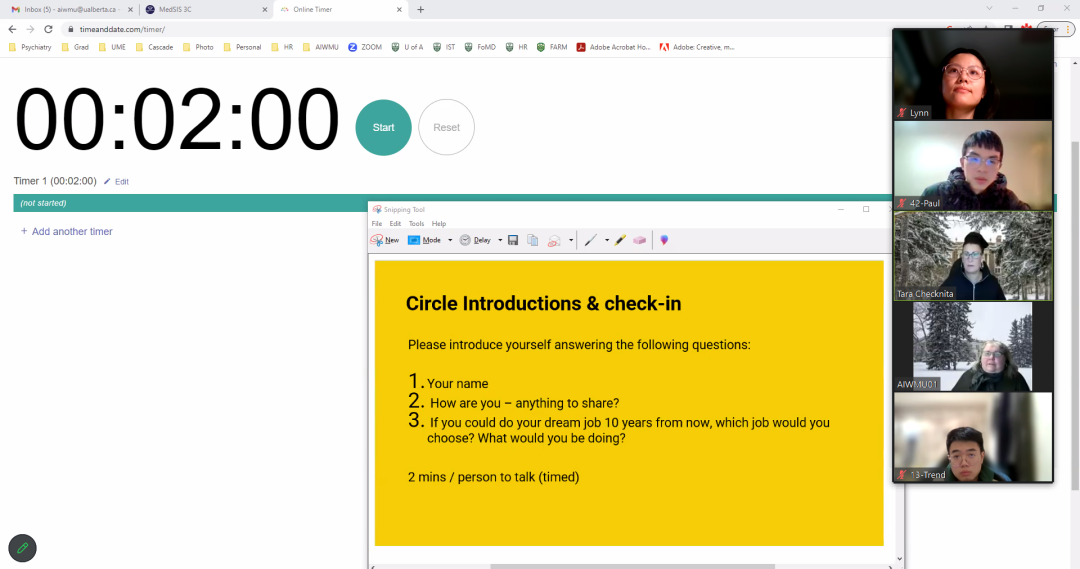Reload the page with the refresh icon
This screenshot has width=1080, height=569.
[48, 29]
